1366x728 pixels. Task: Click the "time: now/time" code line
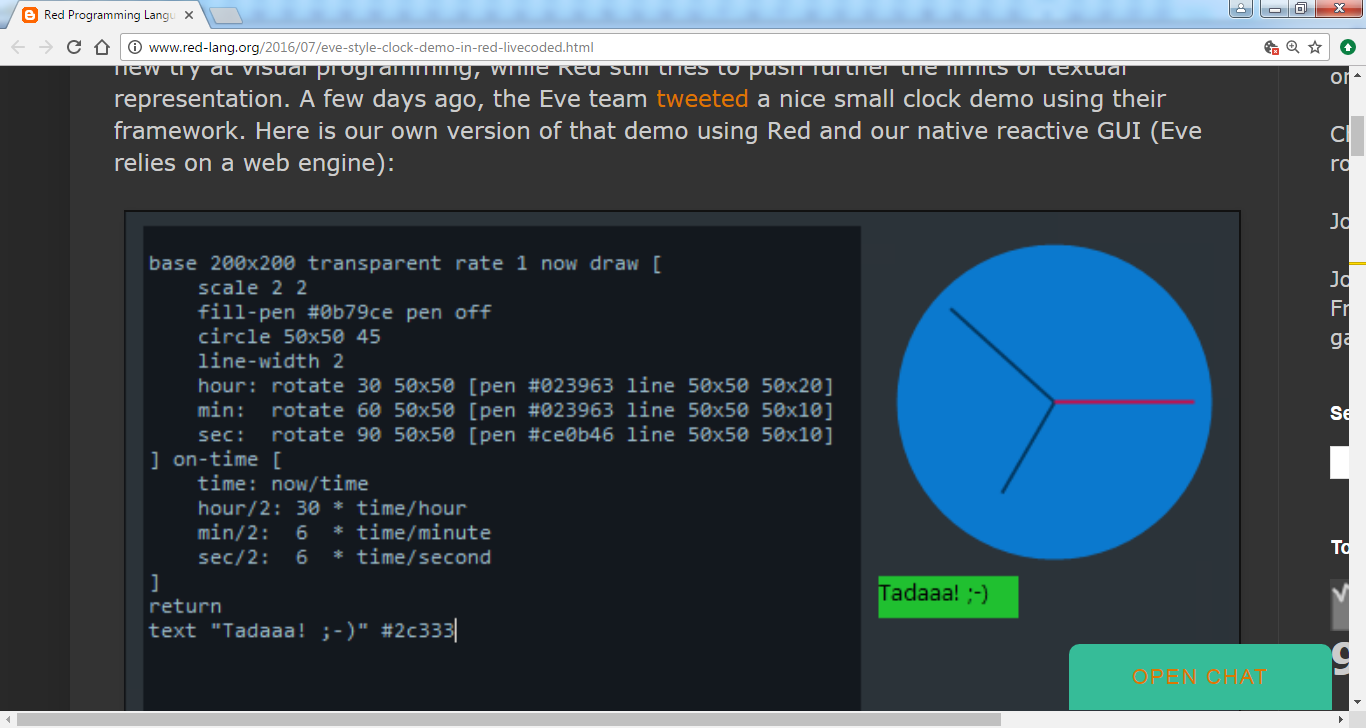pos(283,484)
